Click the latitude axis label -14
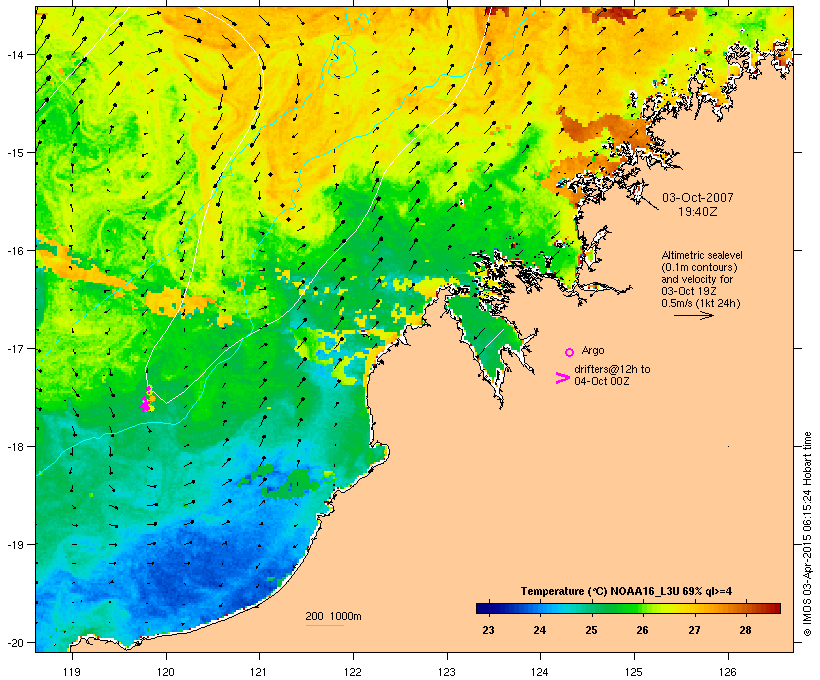The image size is (820, 680). [15, 54]
